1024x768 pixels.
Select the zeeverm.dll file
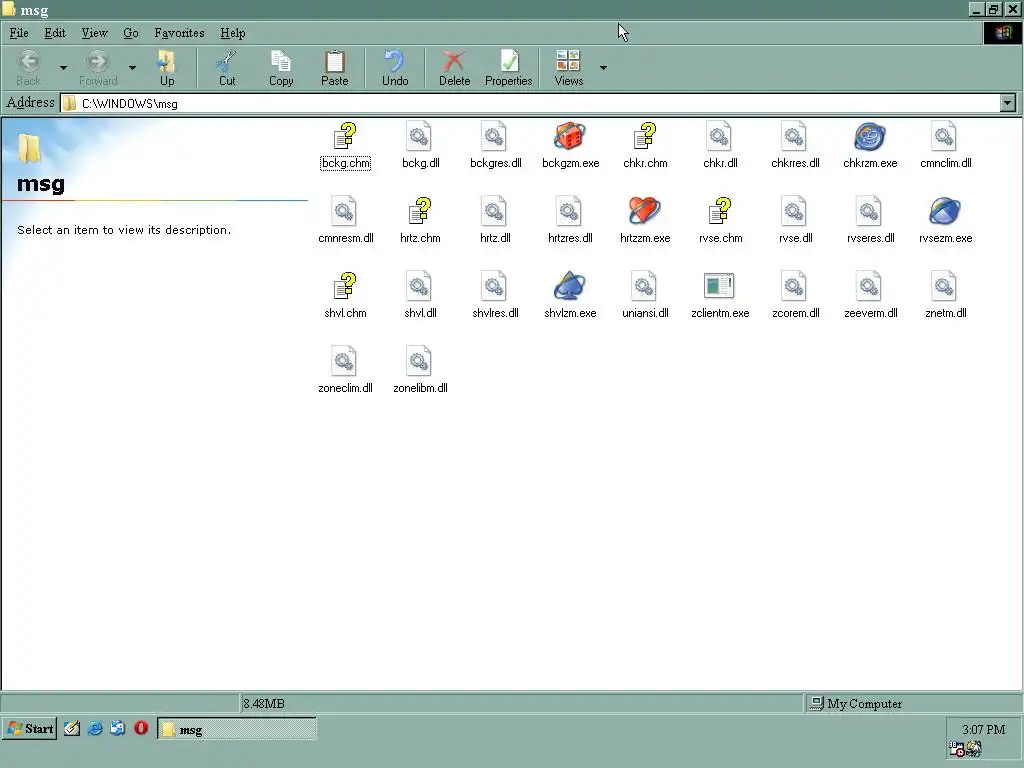870,296
